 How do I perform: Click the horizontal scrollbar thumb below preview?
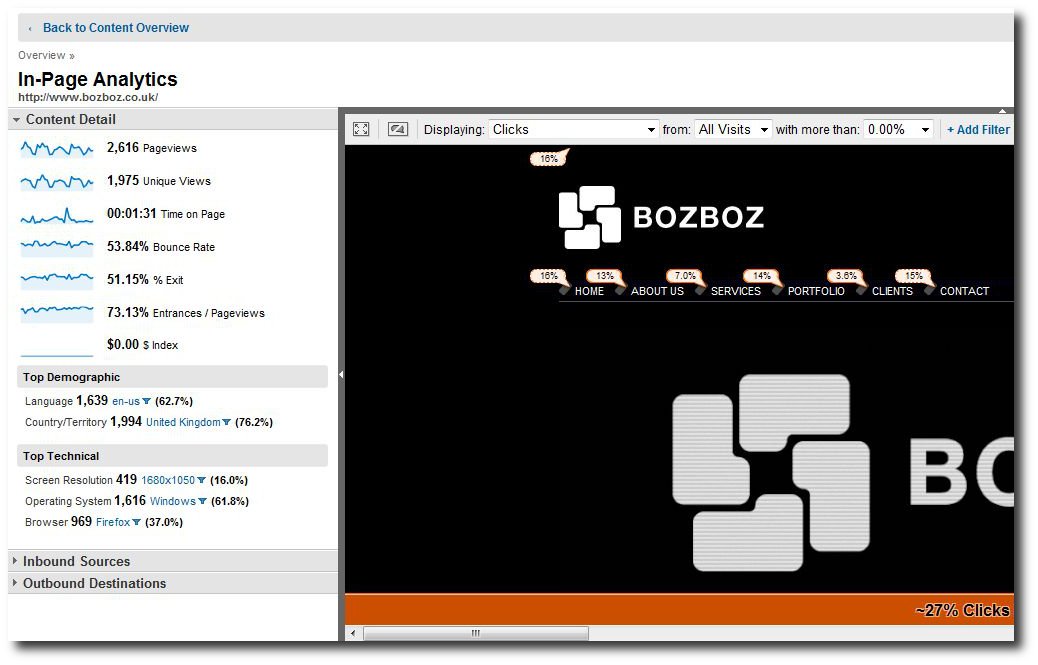[x=476, y=633]
